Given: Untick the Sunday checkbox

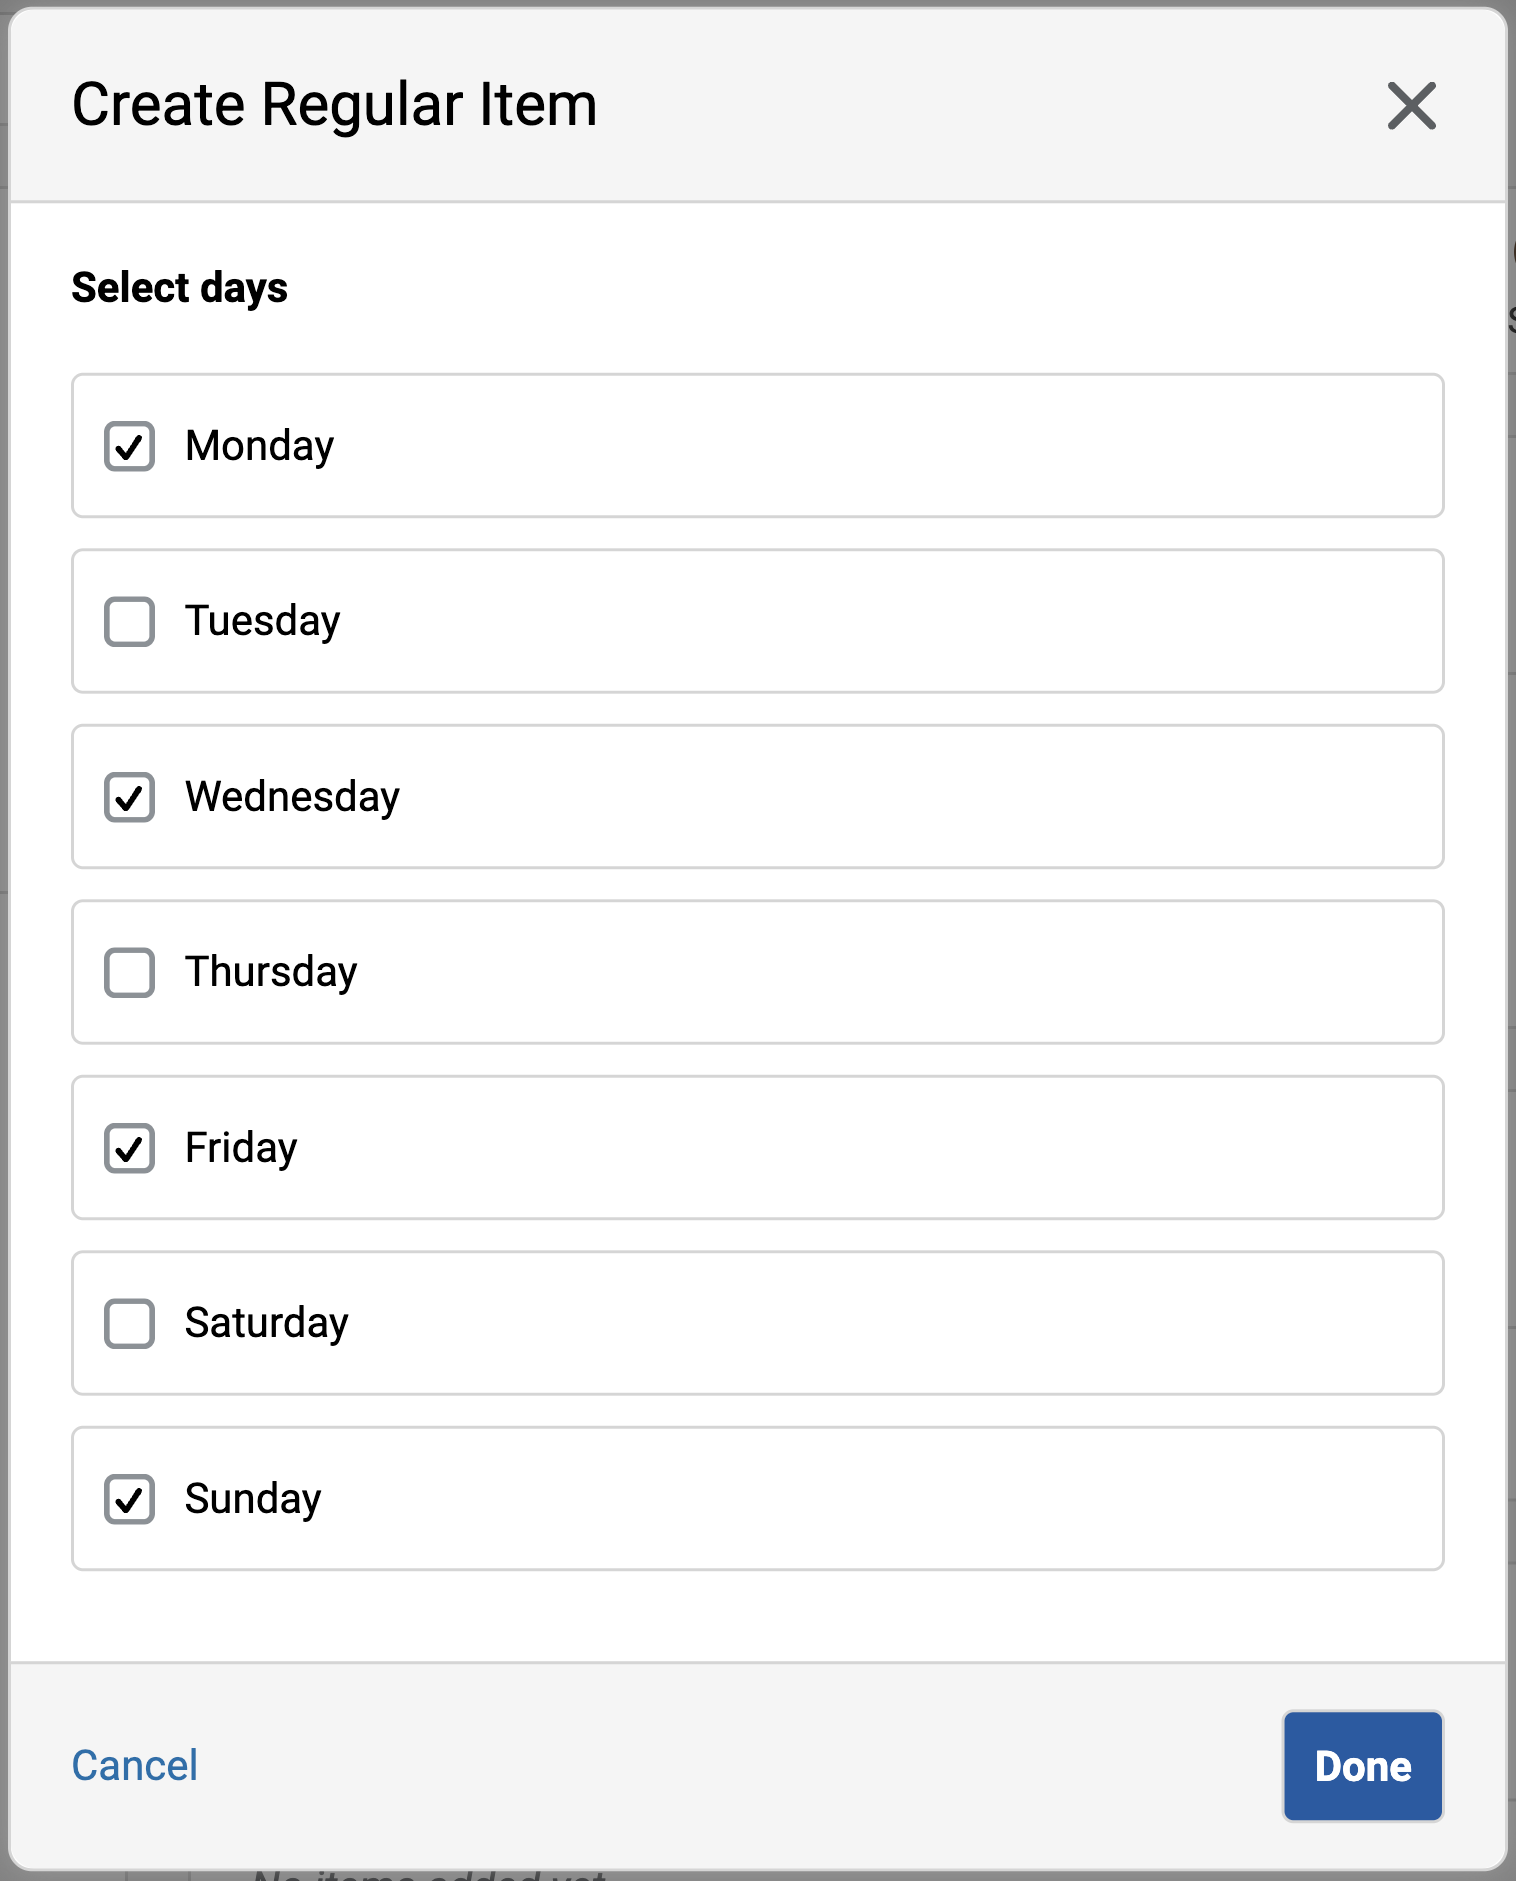Looking at the screenshot, I should click(x=130, y=1499).
